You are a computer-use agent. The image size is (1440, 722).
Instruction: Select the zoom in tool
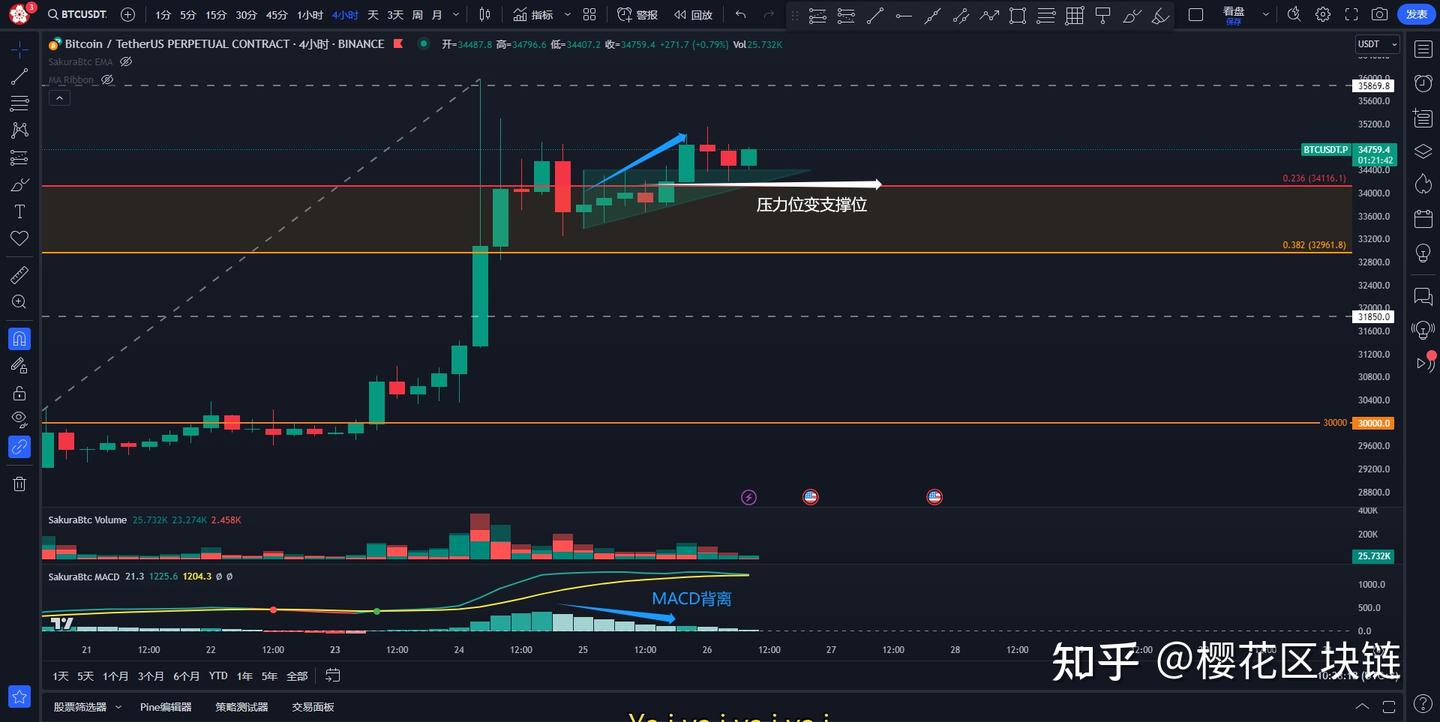coord(19,302)
